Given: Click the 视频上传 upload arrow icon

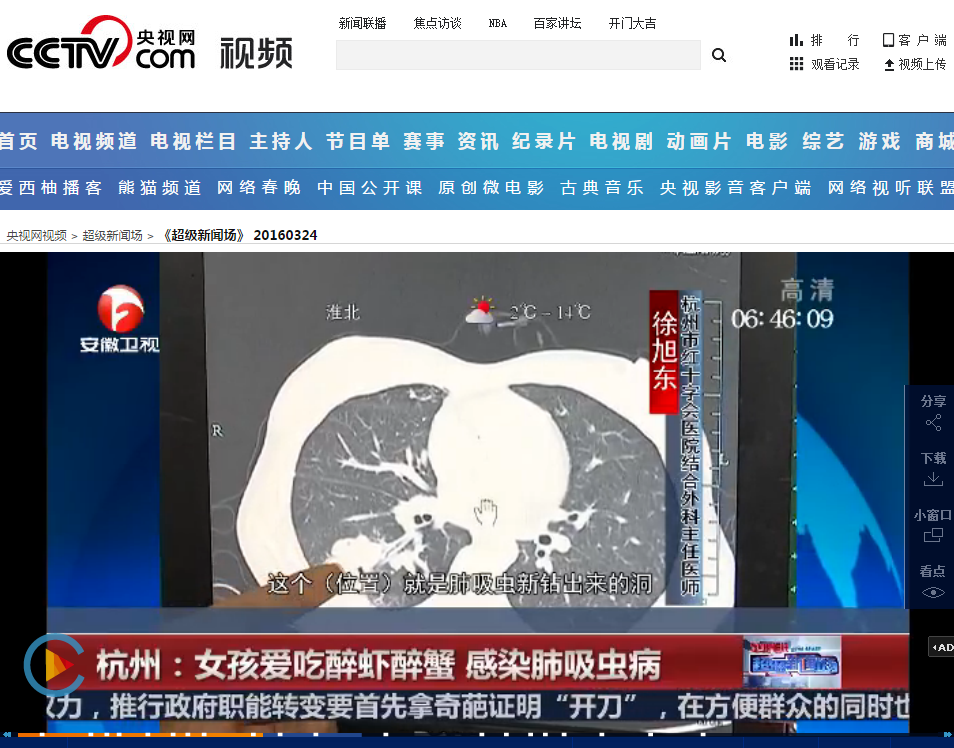Looking at the screenshot, I should (888, 65).
